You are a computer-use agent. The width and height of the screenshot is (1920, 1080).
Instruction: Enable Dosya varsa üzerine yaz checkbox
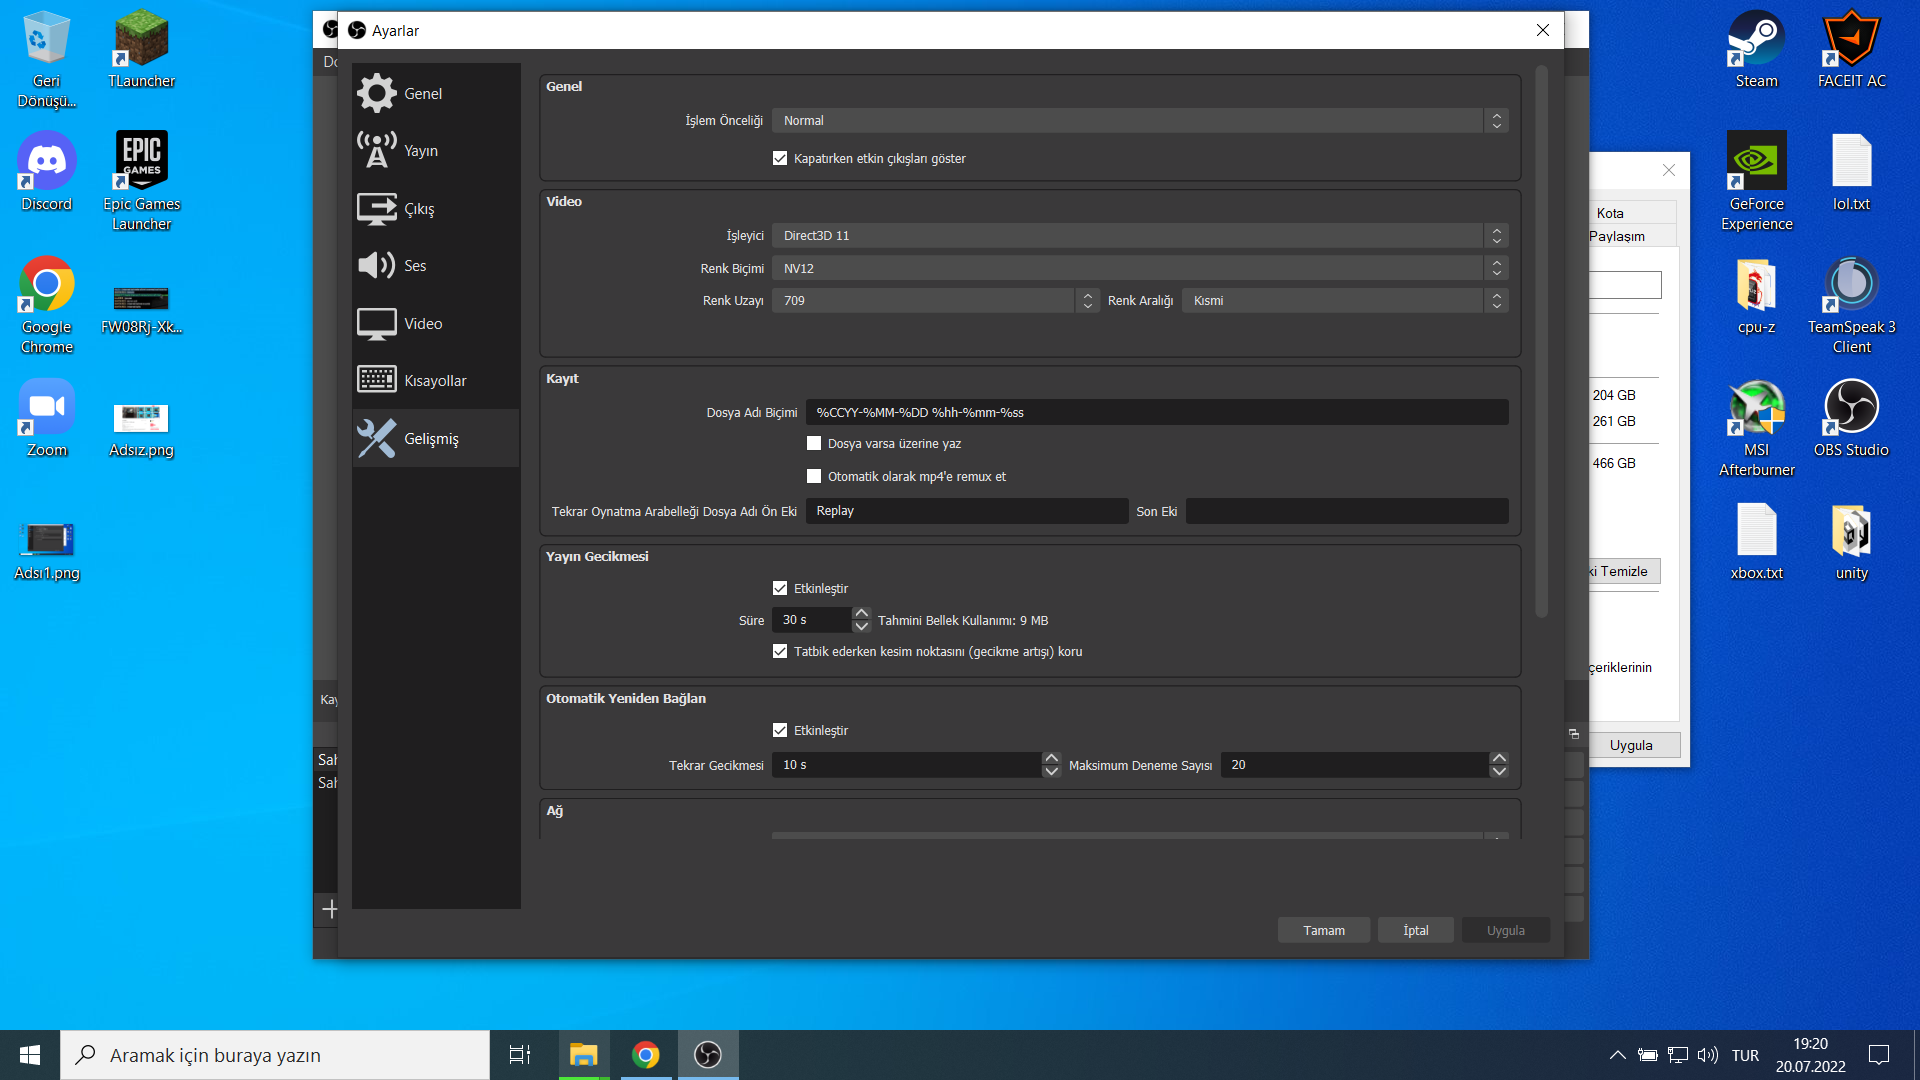[814, 443]
